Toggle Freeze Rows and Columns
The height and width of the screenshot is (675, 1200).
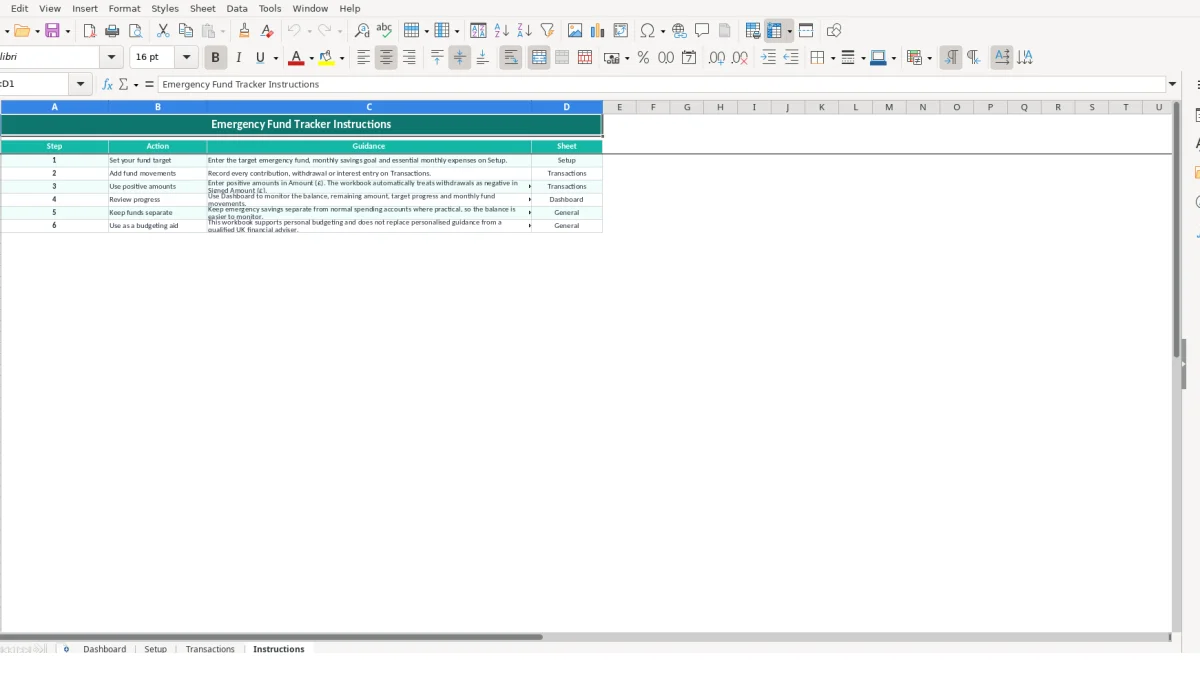(x=775, y=31)
